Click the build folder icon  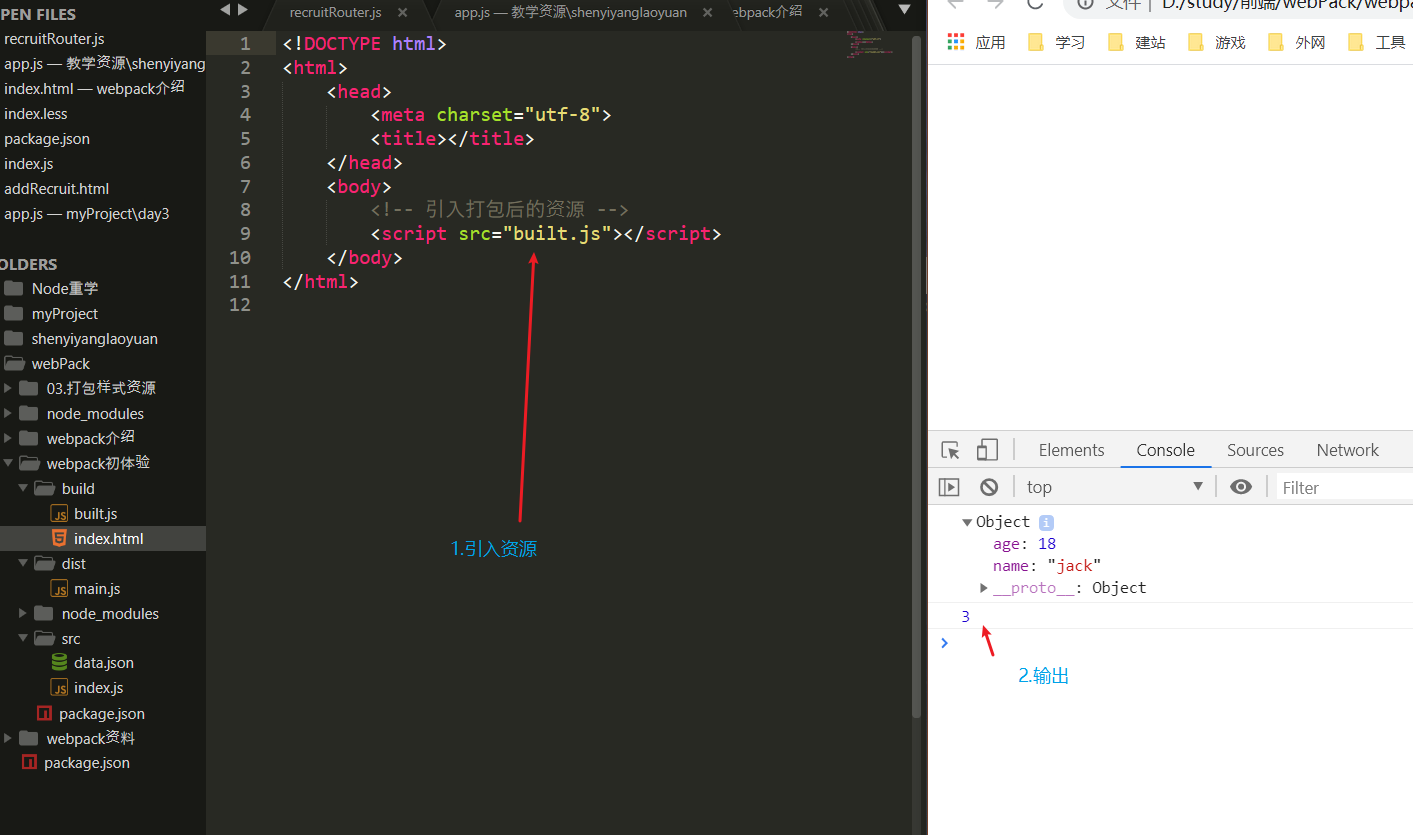click(43, 488)
